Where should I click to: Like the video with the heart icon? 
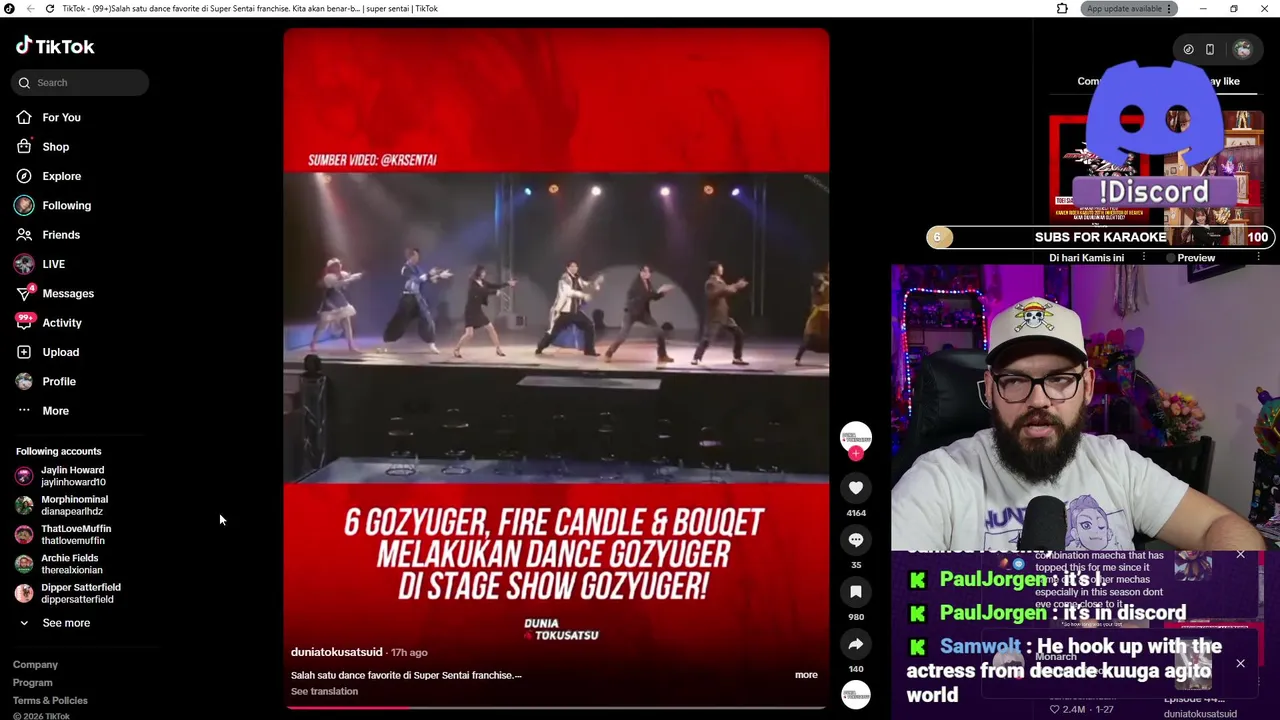click(855, 488)
